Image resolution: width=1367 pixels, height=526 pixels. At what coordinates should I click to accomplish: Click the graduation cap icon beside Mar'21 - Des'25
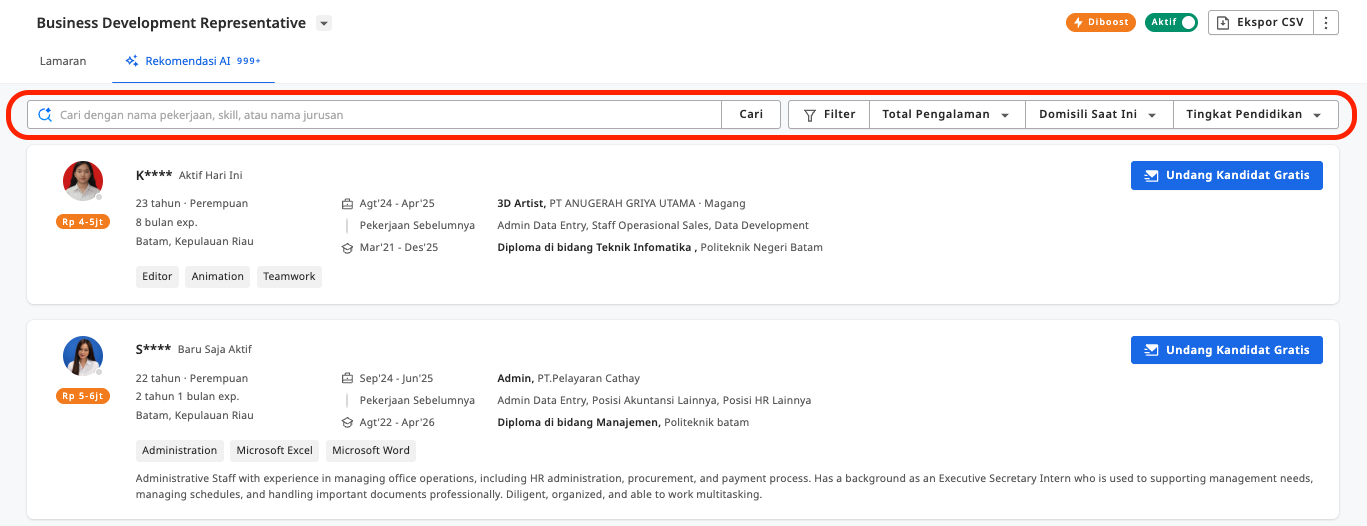[347, 247]
